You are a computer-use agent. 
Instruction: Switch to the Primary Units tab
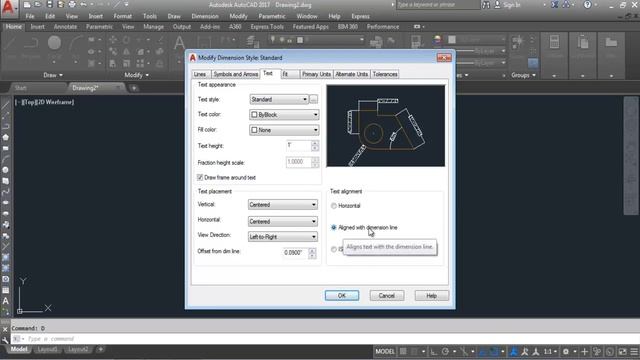coord(316,74)
